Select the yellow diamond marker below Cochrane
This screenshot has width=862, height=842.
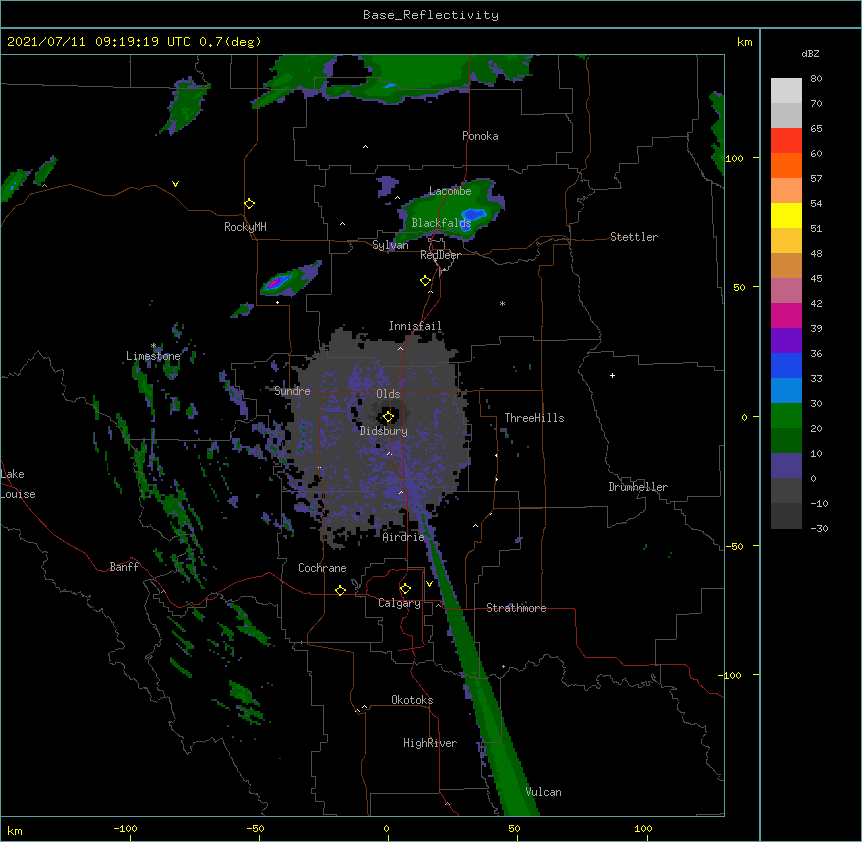[x=340, y=590]
